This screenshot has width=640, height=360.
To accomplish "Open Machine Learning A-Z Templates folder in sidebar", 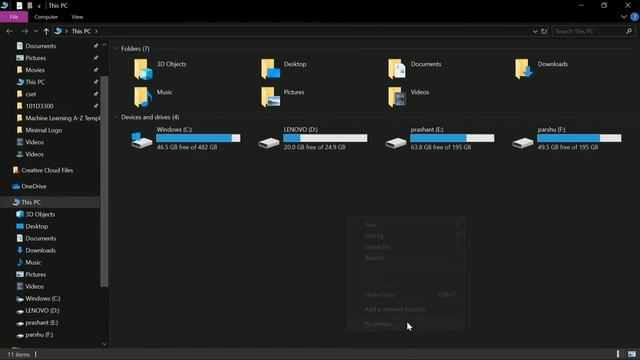I will coord(58,118).
